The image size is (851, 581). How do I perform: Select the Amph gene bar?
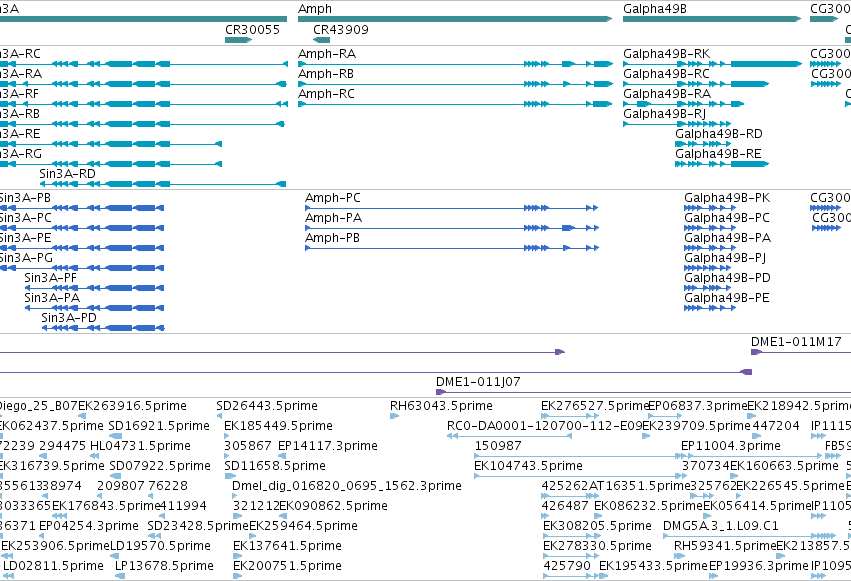(455, 19)
